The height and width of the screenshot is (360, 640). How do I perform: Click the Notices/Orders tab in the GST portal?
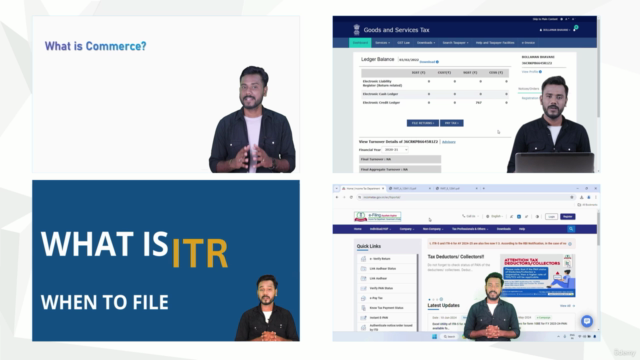coord(528,89)
